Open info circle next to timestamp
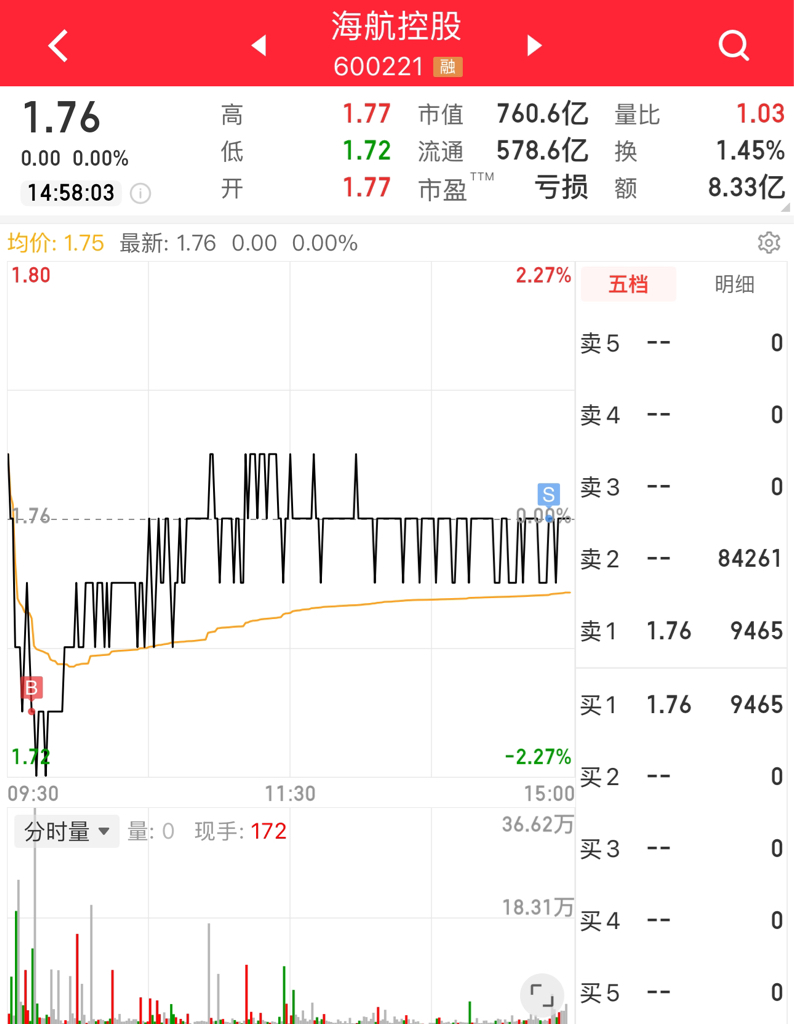This screenshot has width=794, height=1024. click(140, 193)
